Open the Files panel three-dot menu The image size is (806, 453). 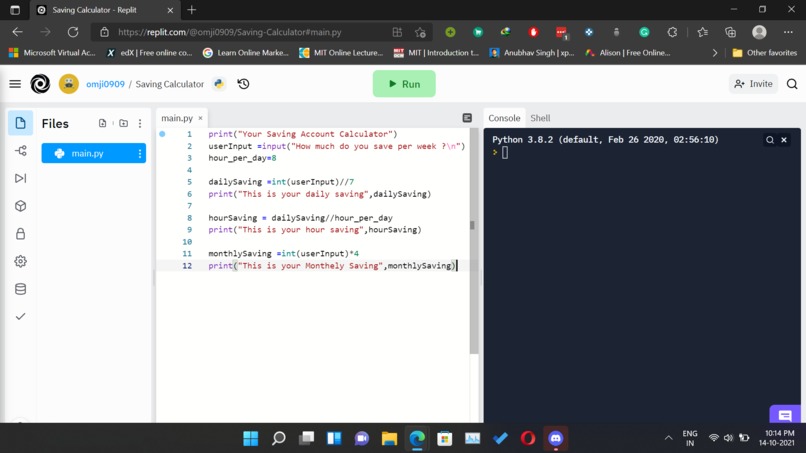[x=140, y=123]
